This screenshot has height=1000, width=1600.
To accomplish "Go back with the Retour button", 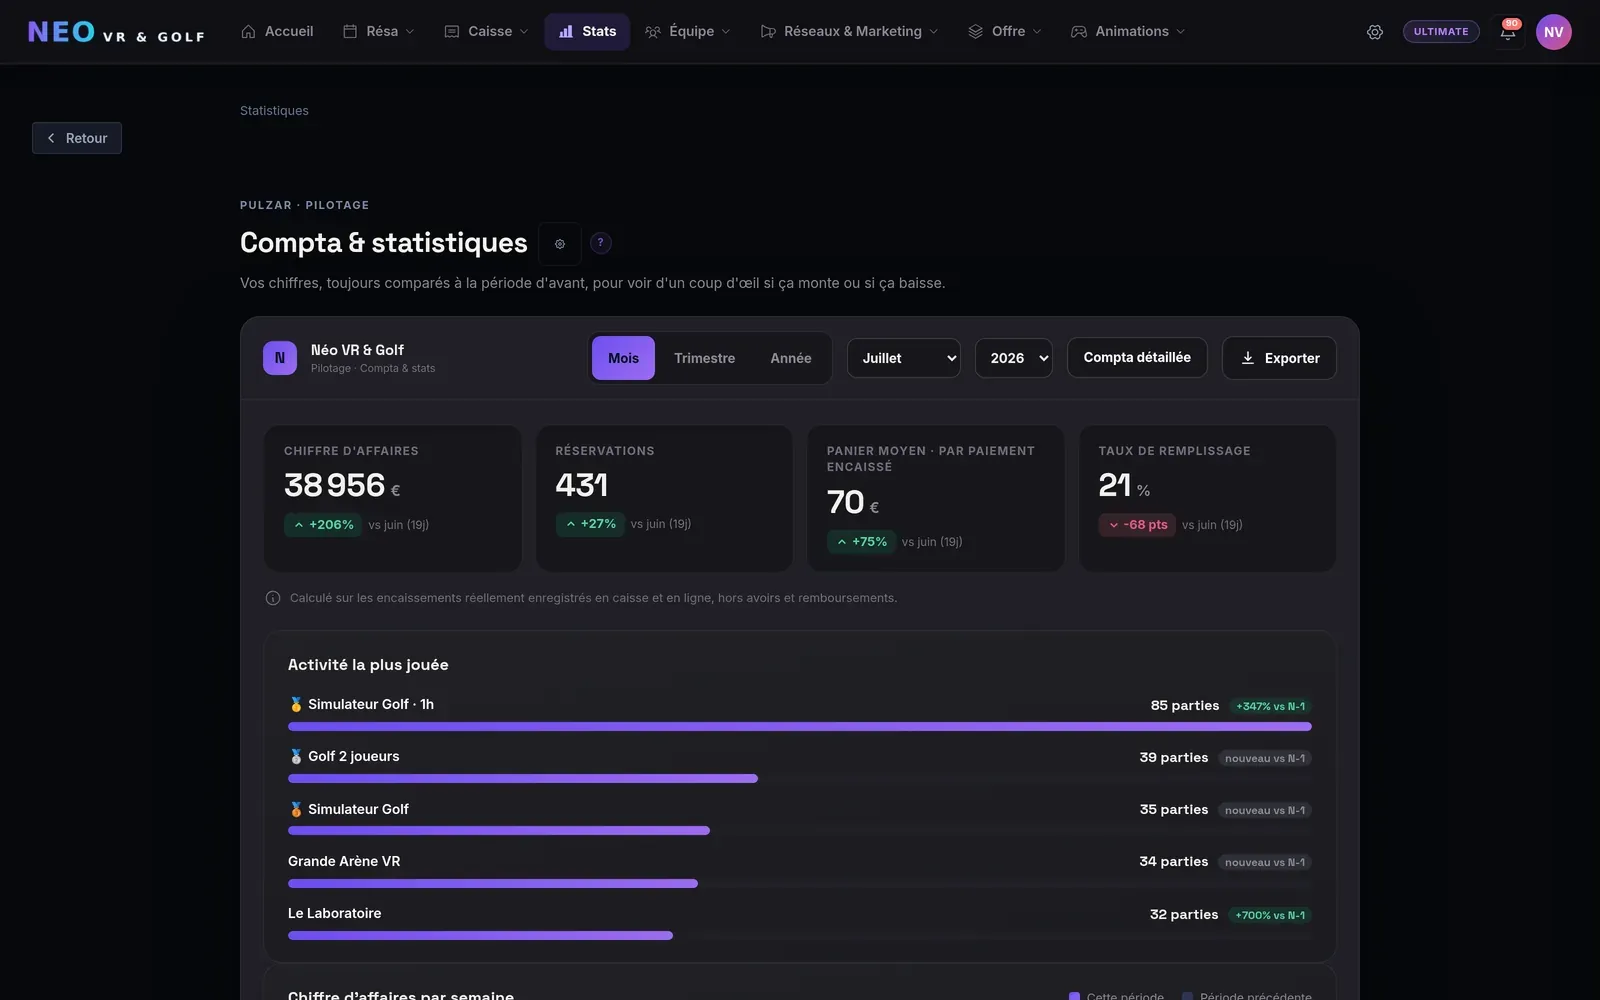I will point(77,138).
